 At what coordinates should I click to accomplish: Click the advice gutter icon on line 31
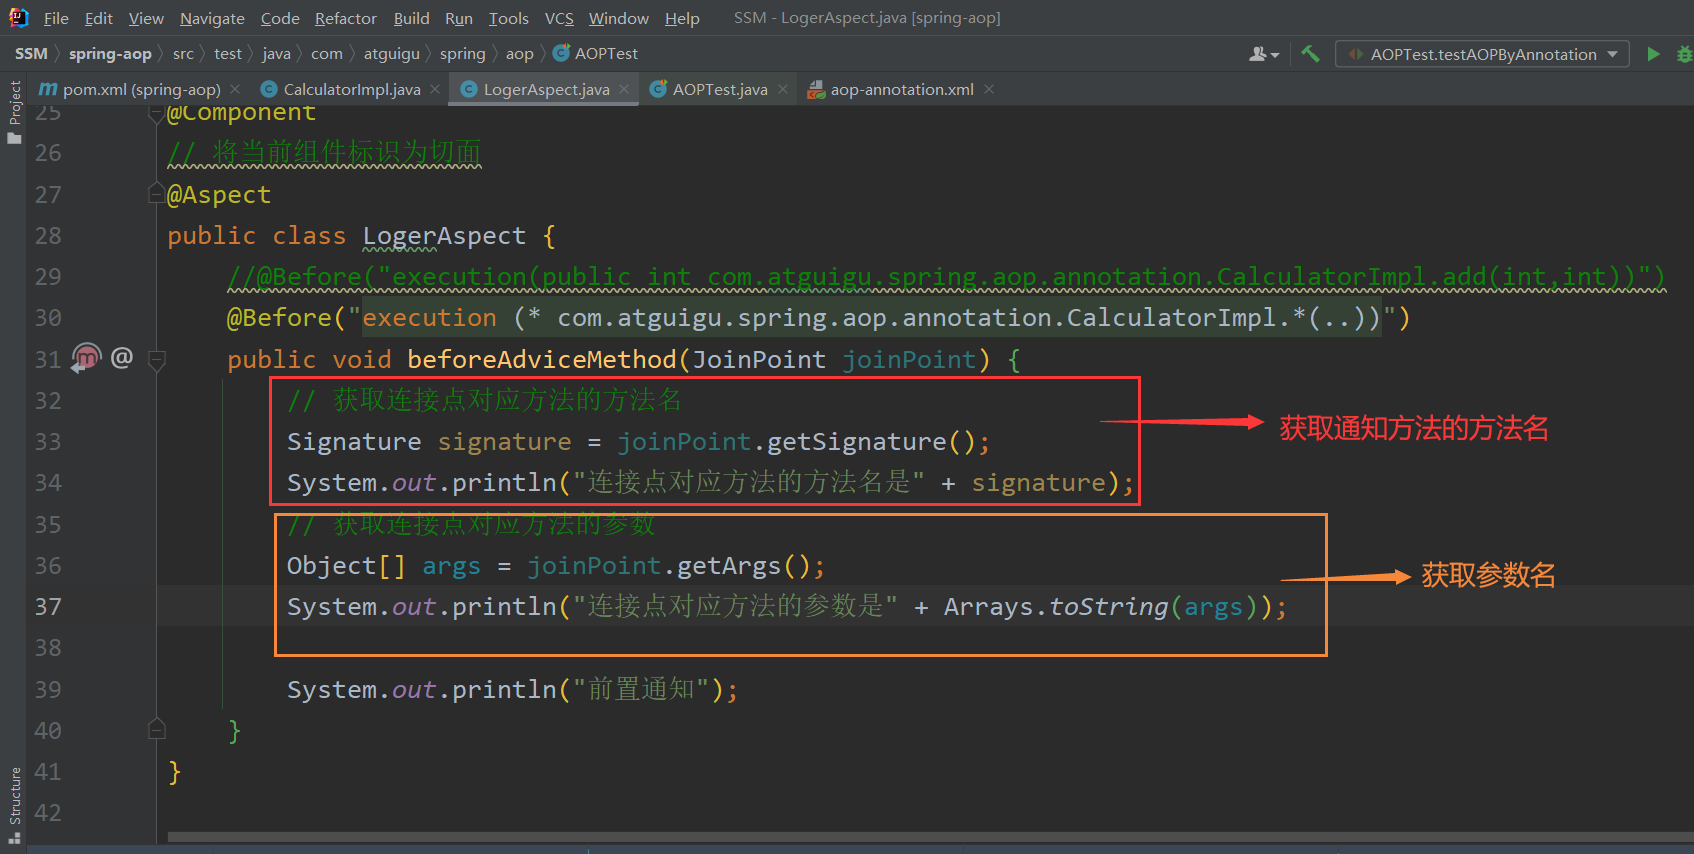tap(87, 357)
